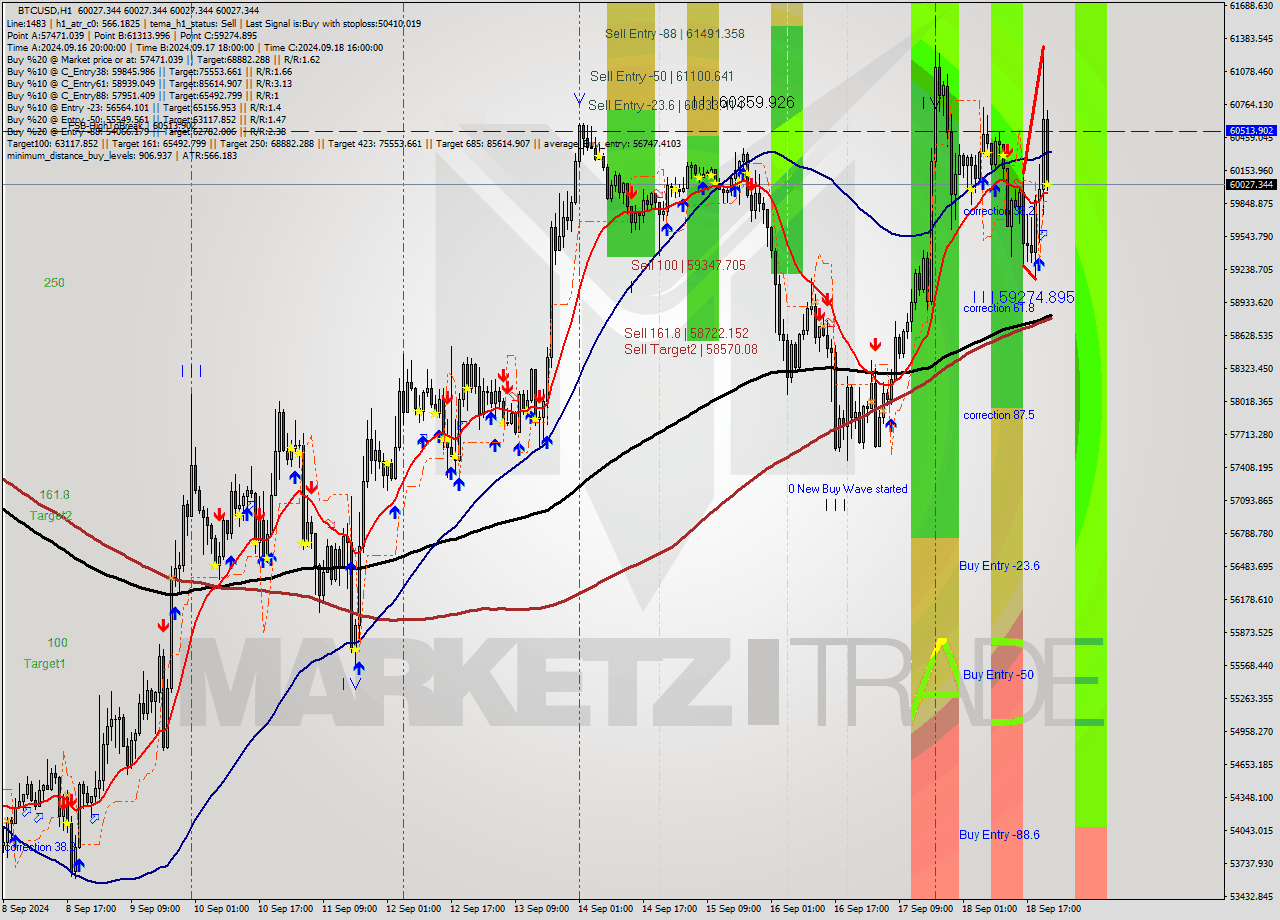Screen dimensions: 1280x920
Task: Click the 'Buy %10 @ C_Entry38' header line
Action: pyautogui.click(x=149, y=71)
